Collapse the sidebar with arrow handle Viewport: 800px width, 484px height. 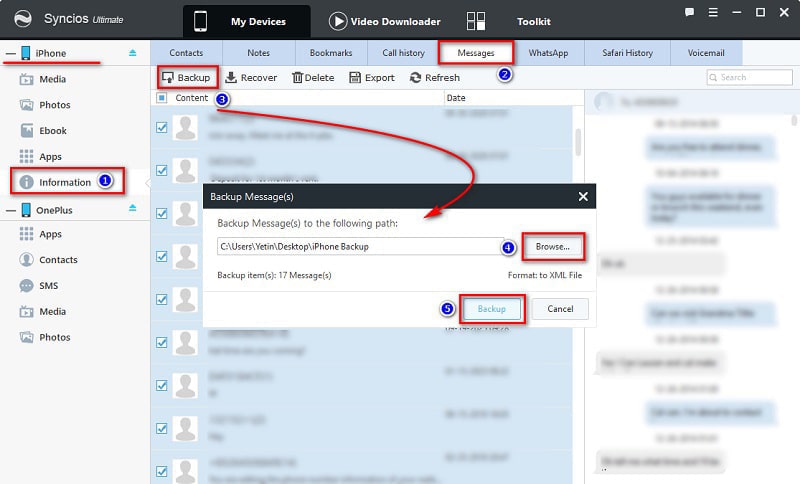pyautogui.click(x=148, y=183)
